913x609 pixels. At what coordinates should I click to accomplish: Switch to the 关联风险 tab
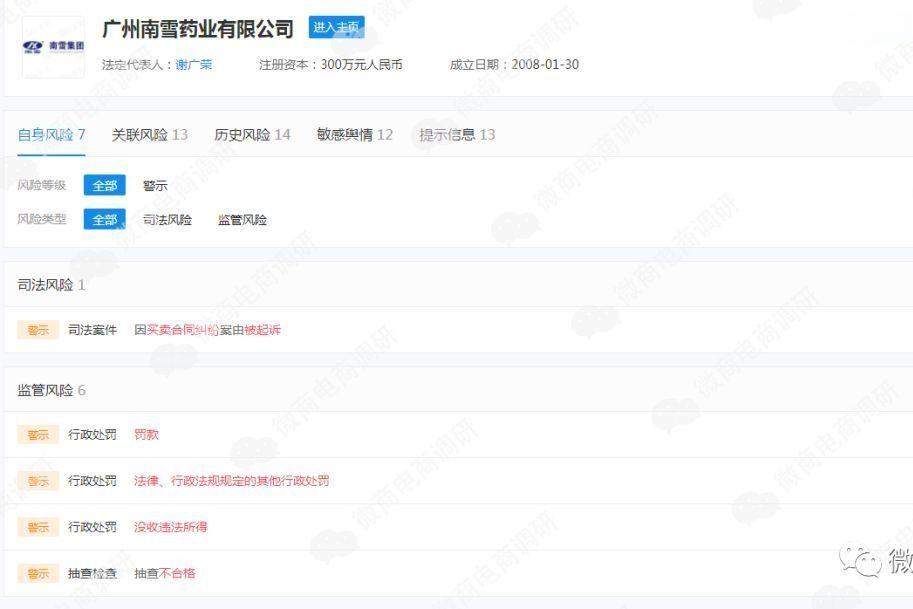(149, 135)
